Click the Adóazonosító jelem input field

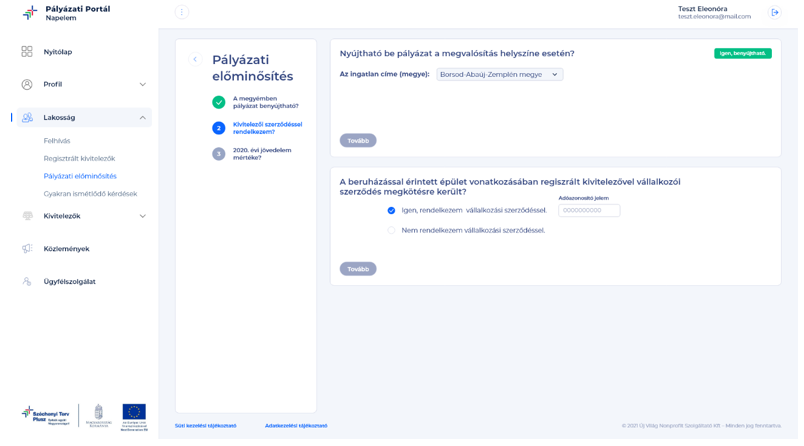589,210
